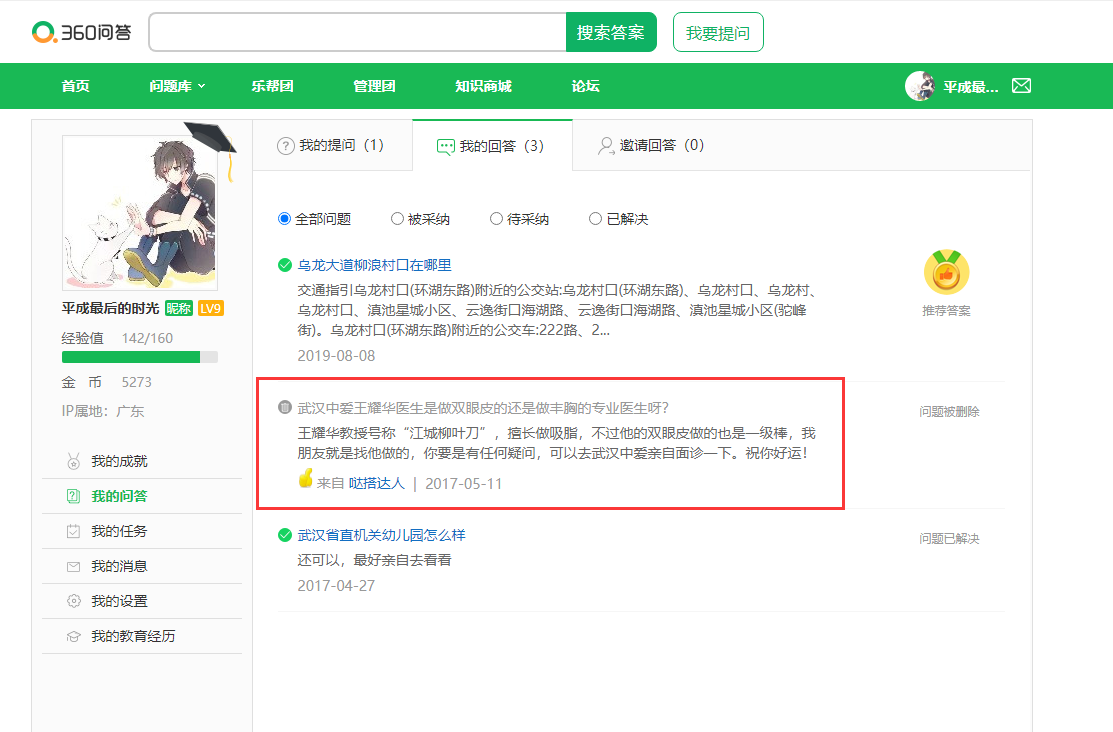
Task: Click the thumbs-up icon near 来自 哒搭达人
Action: coord(305,479)
